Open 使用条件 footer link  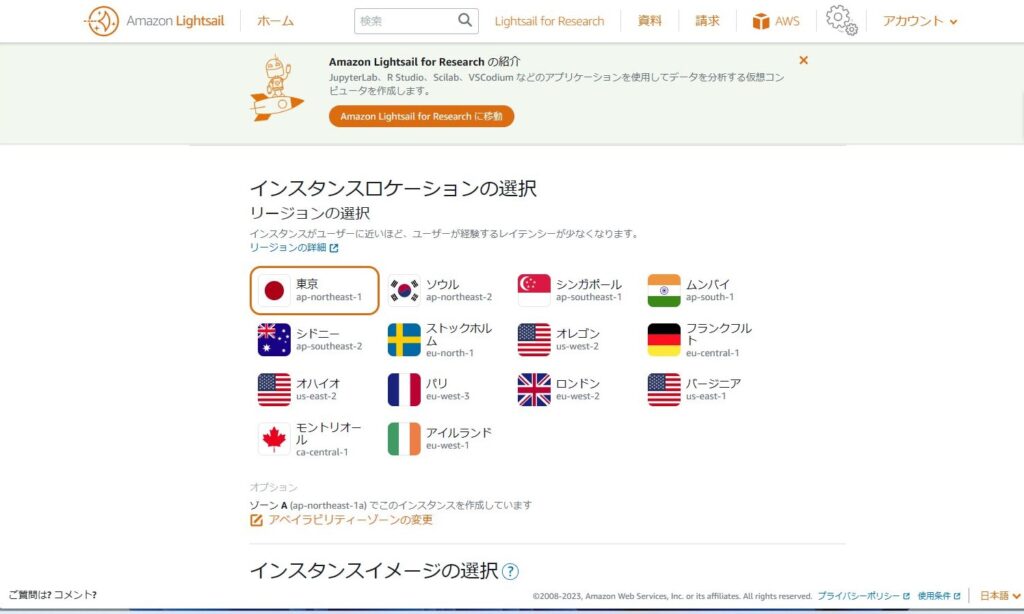[934, 596]
